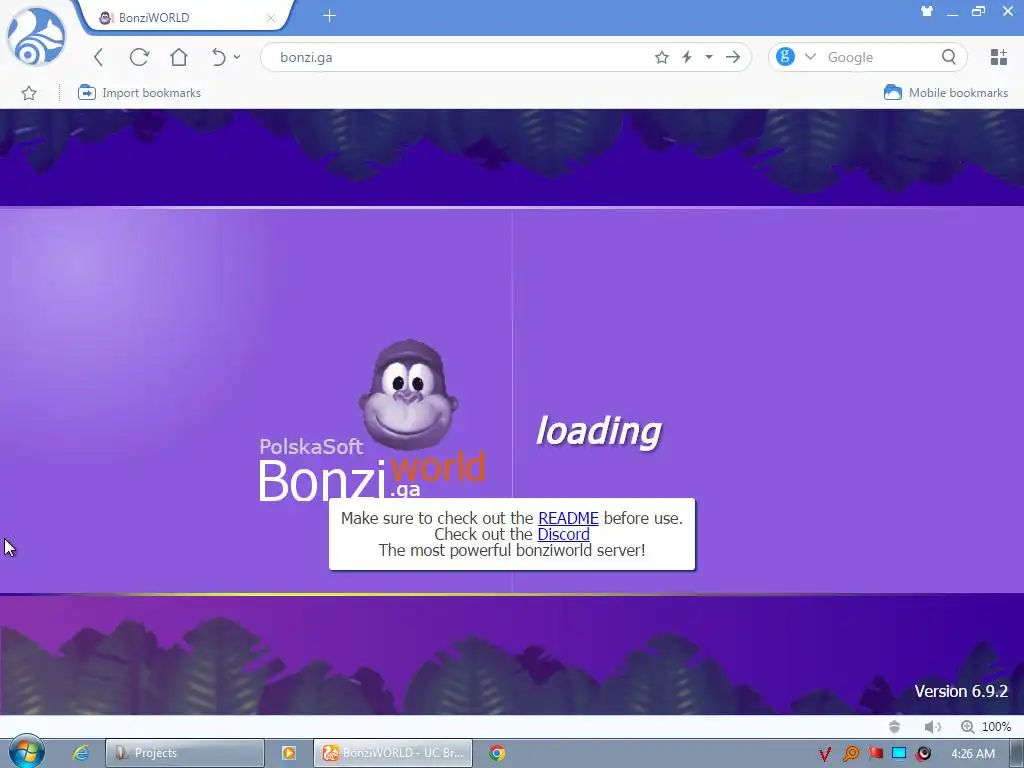This screenshot has height=768, width=1024.
Task: Select BonziWORLD - UC Browser taskbar button
Action: [x=393, y=753]
